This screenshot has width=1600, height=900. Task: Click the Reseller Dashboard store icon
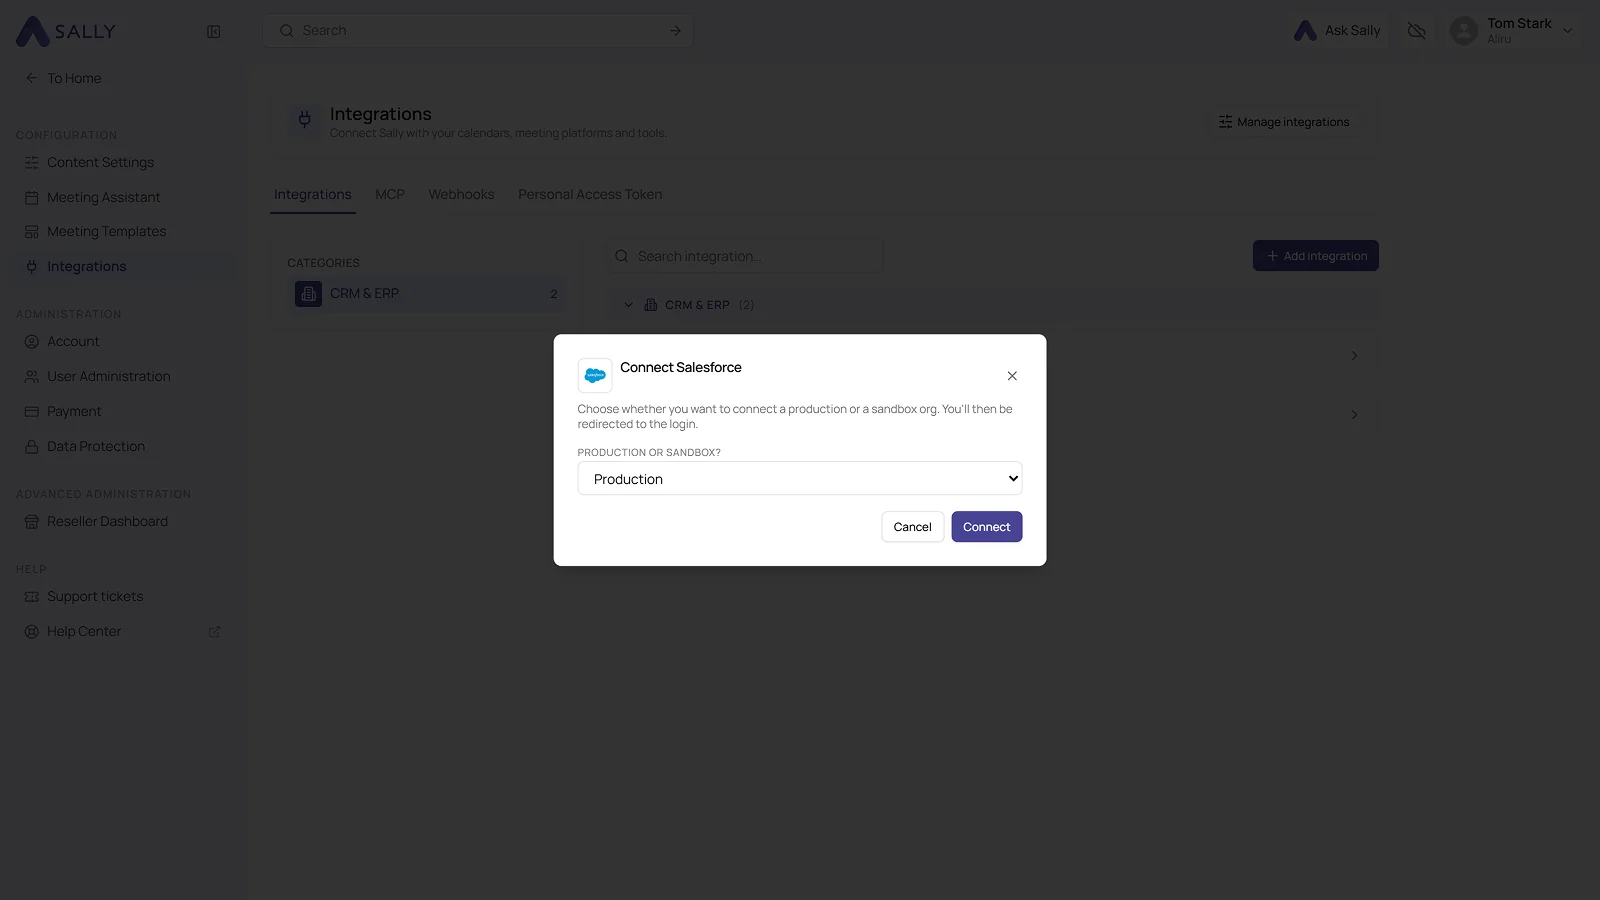(32, 521)
